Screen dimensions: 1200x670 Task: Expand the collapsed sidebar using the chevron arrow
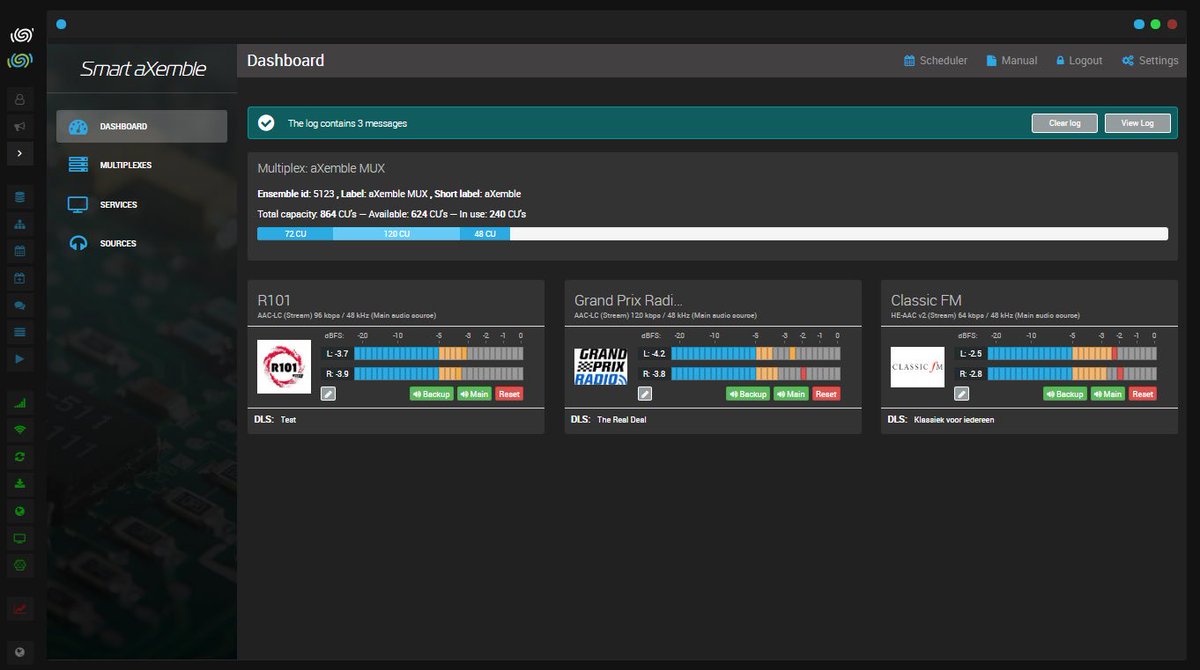point(21,153)
